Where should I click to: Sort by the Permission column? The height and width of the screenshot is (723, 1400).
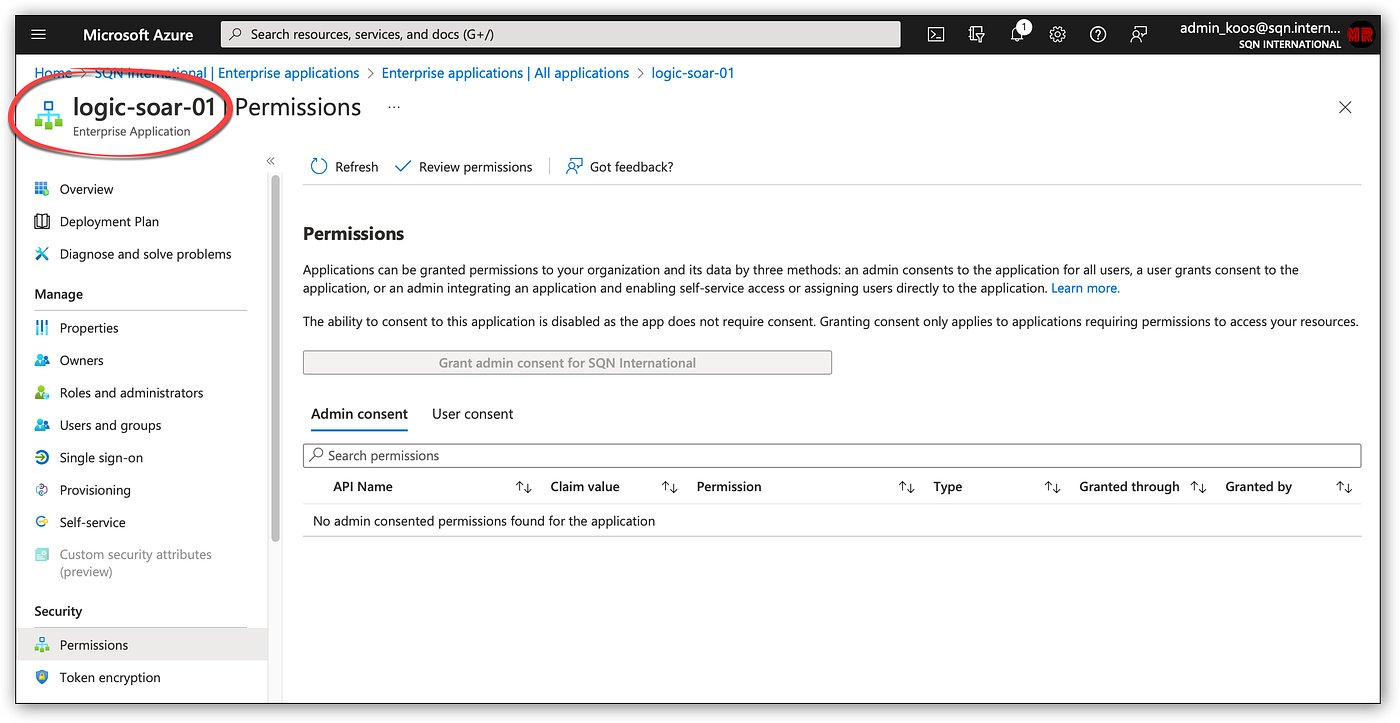coord(906,487)
